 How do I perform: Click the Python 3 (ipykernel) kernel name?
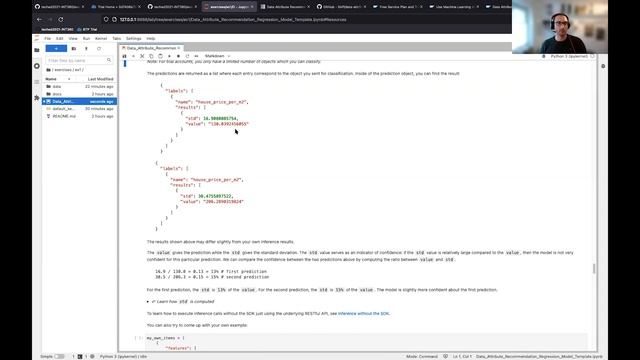tap(569, 56)
